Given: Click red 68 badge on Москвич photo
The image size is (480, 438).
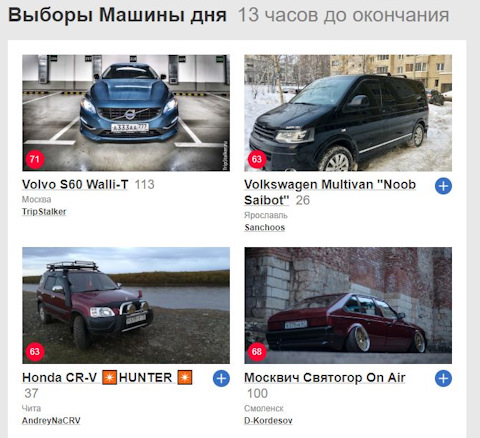Looking at the screenshot, I should click(x=257, y=352).
